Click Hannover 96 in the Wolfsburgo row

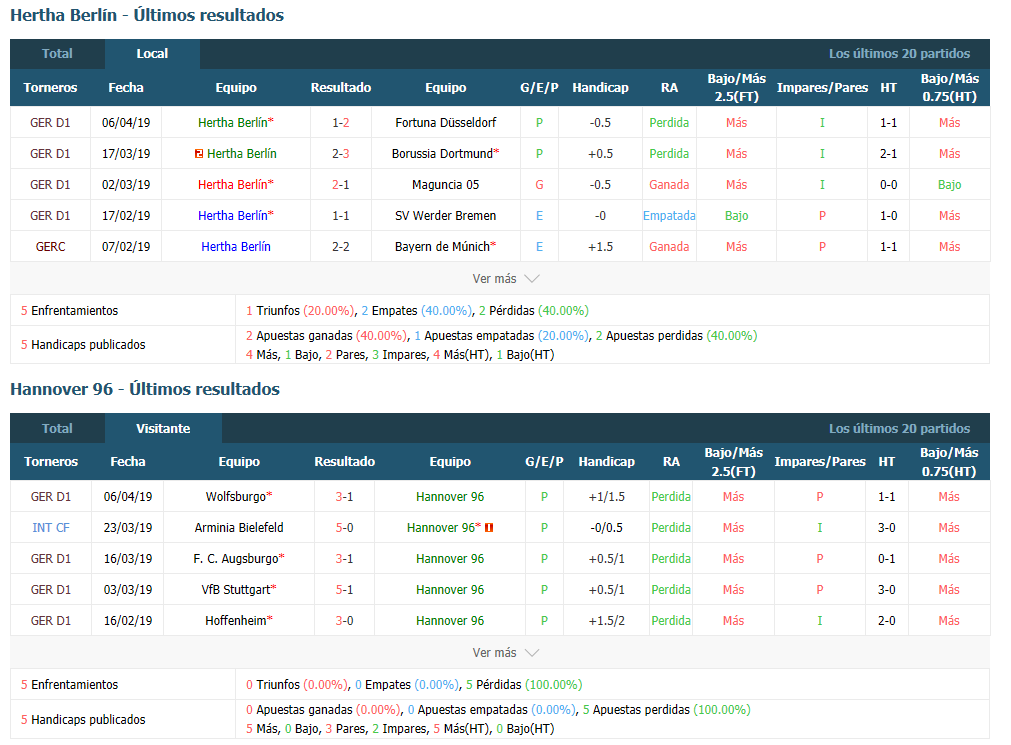450,497
